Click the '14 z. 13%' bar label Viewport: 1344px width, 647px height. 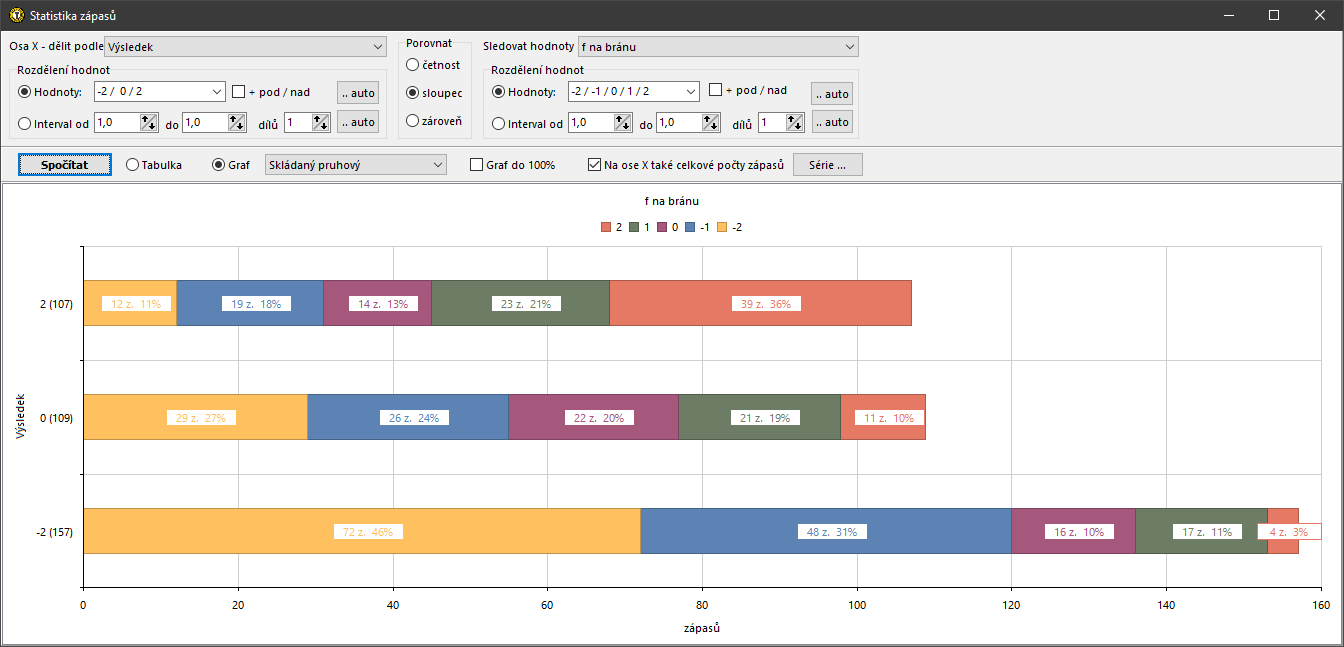381,304
